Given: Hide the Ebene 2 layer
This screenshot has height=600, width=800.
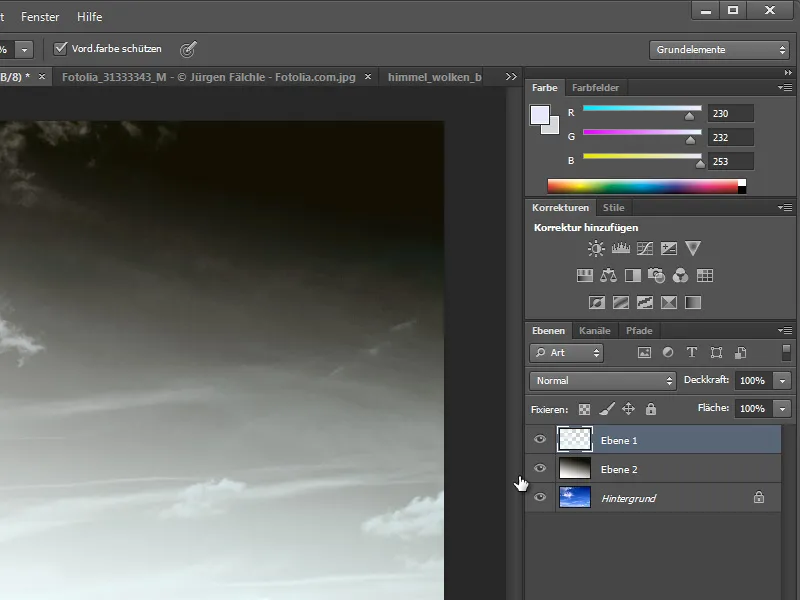Looking at the screenshot, I should [x=540, y=468].
